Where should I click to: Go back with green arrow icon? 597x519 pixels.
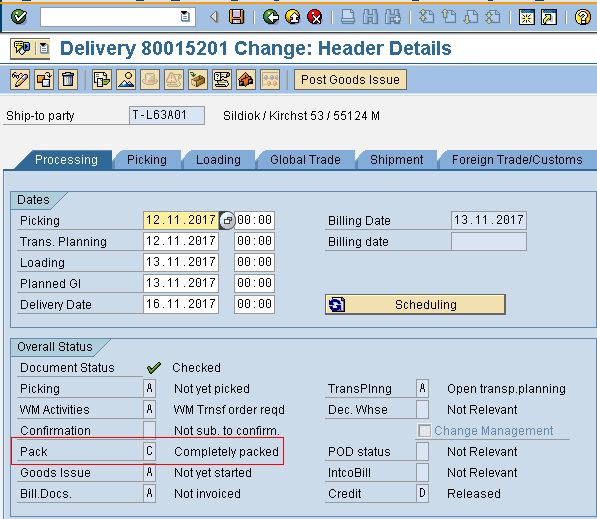271,17
